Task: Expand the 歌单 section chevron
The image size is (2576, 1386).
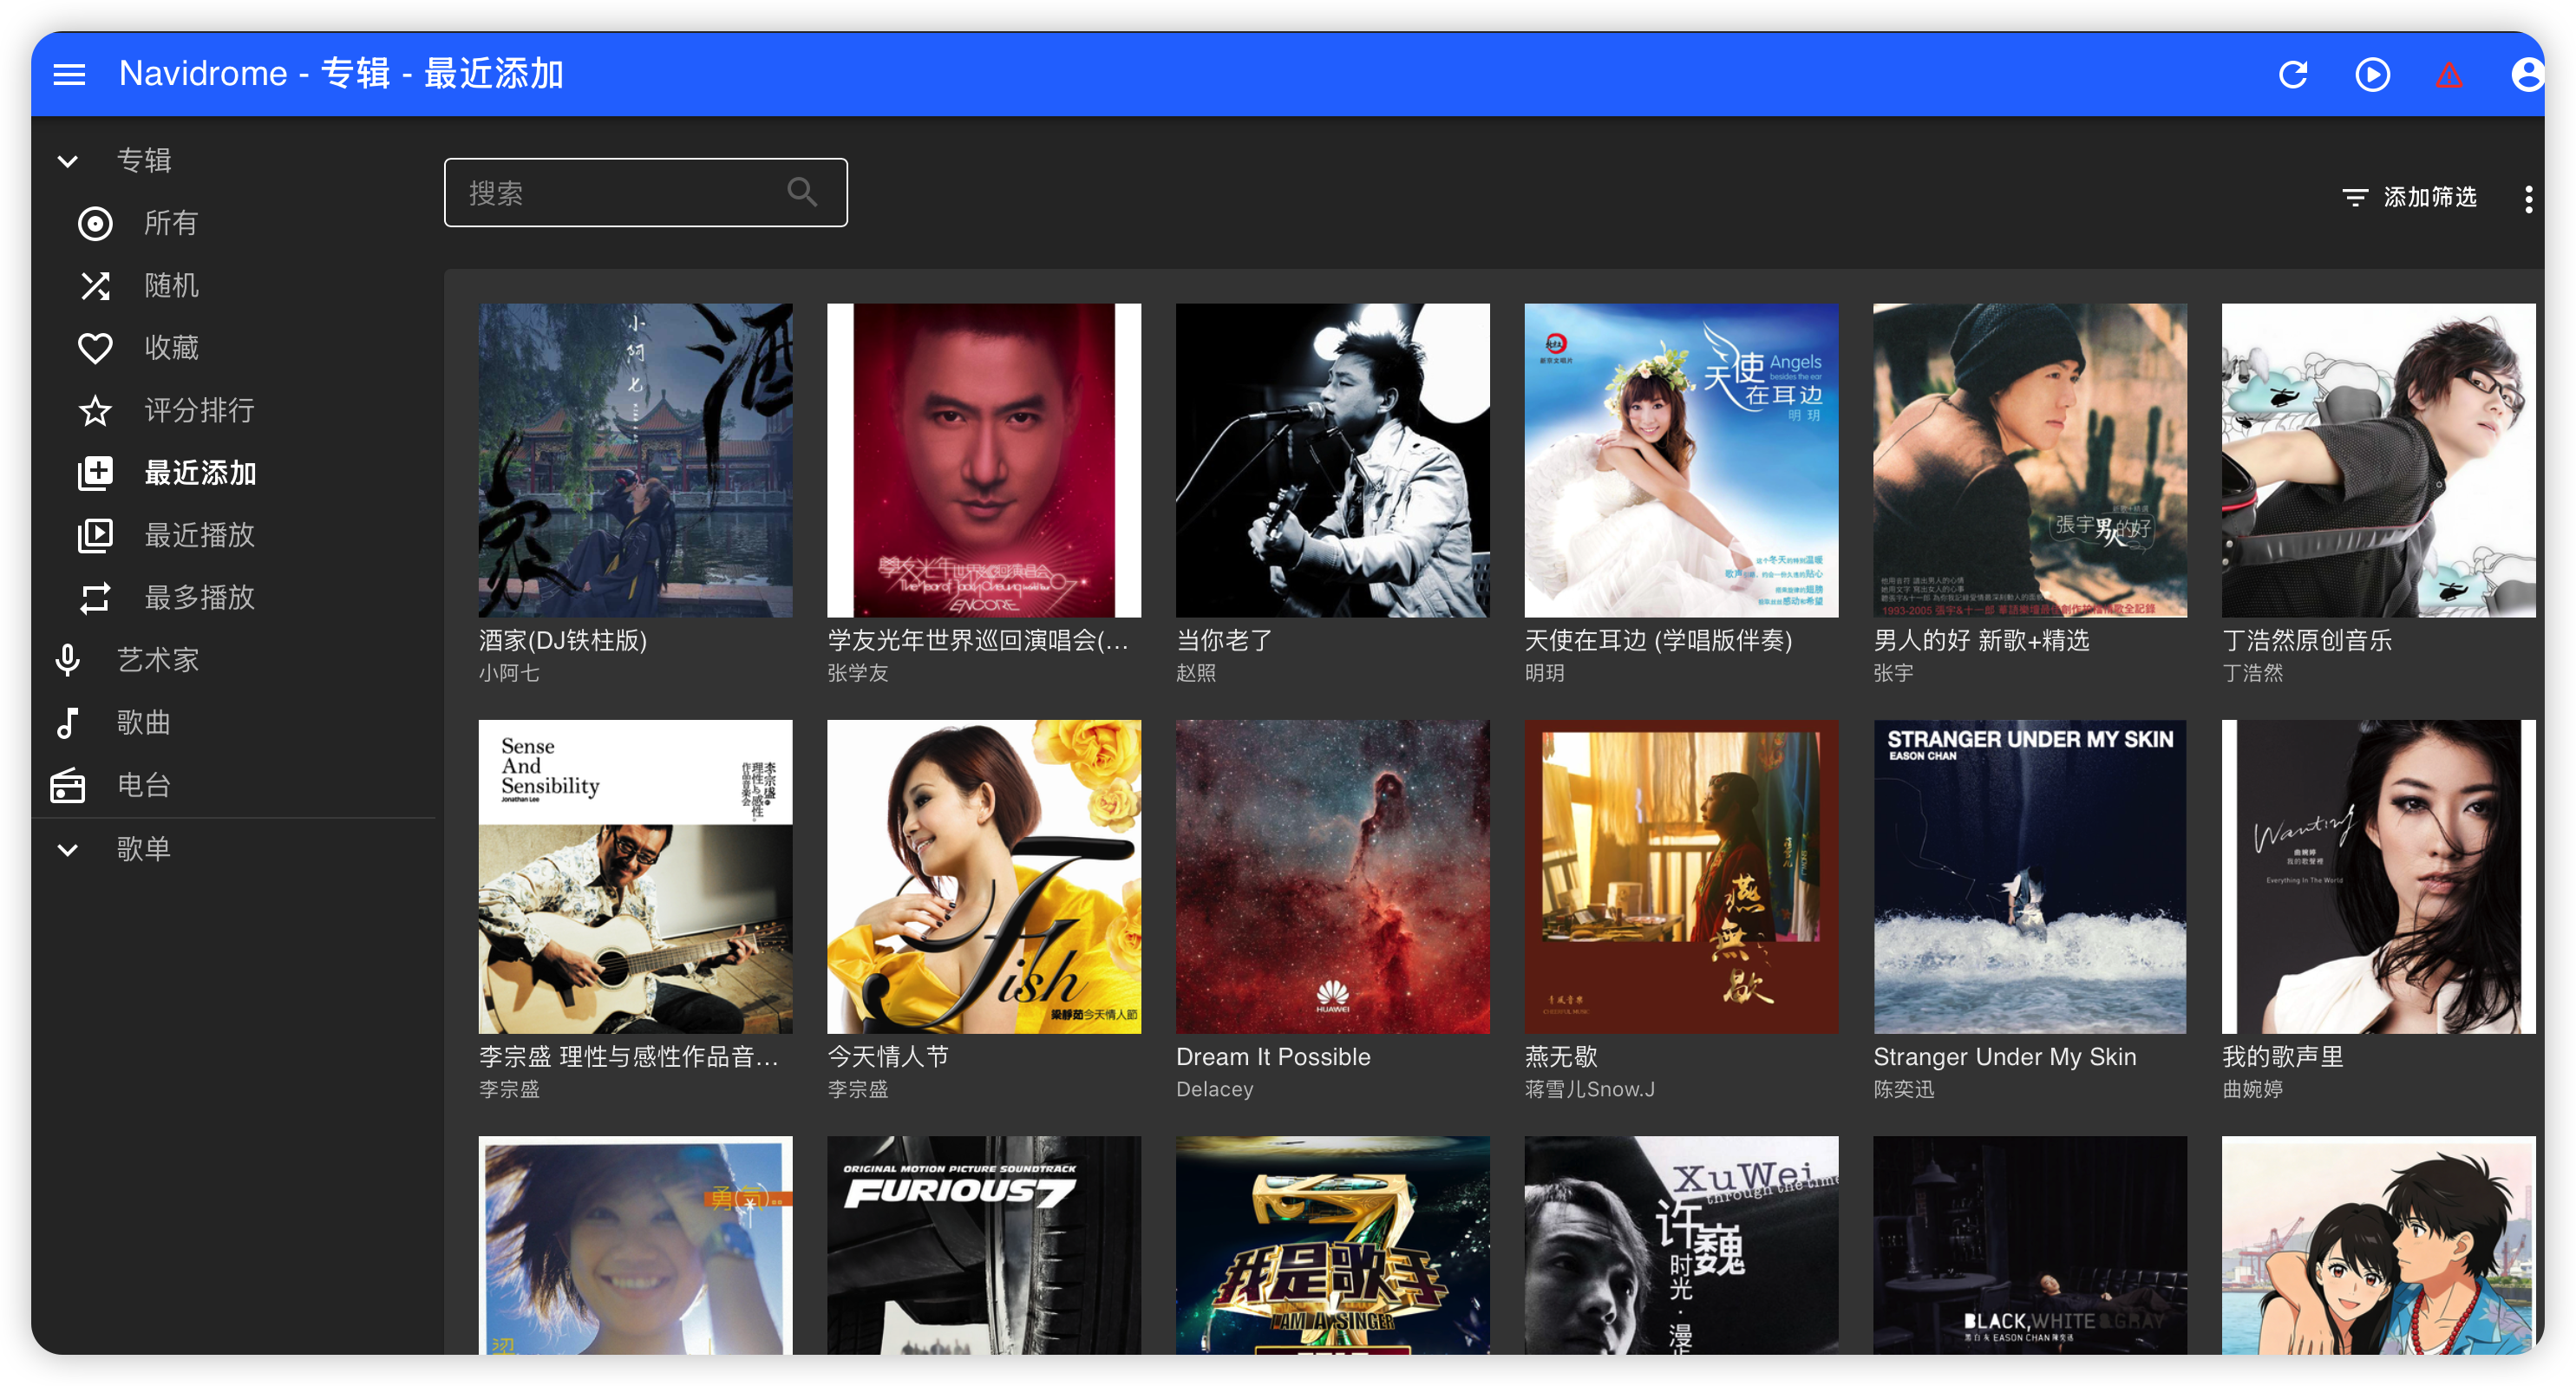Action: tap(68, 850)
